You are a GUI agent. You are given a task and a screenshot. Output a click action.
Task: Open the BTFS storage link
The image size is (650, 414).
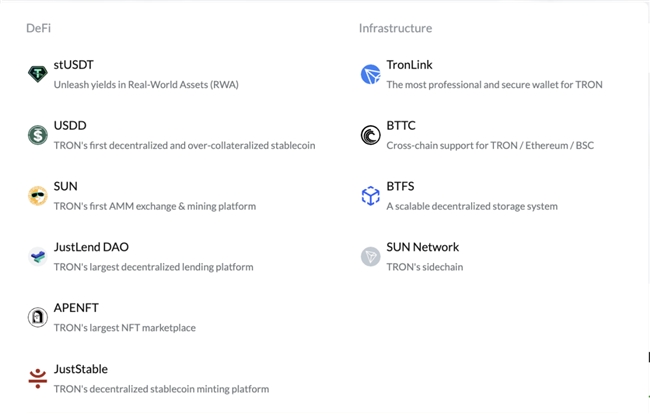400,186
